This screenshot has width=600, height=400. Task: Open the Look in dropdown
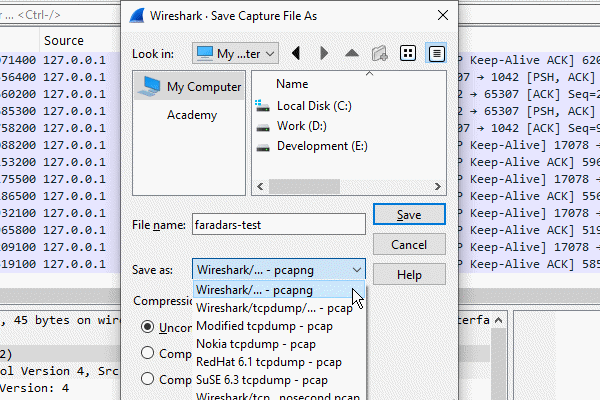pos(235,53)
